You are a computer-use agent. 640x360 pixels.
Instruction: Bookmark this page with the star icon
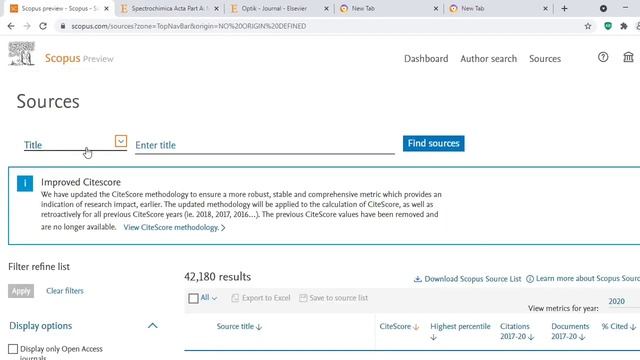click(x=588, y=26)
